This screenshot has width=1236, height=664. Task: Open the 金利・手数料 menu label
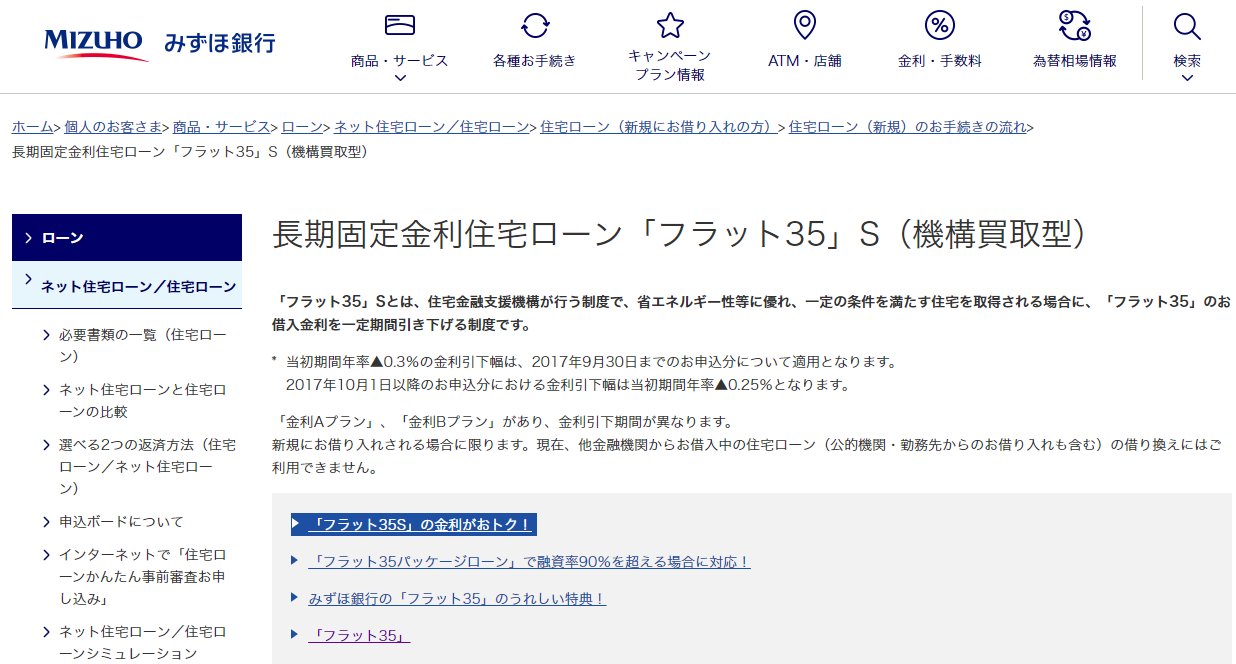pyautogui.click(x=940, y=60)
